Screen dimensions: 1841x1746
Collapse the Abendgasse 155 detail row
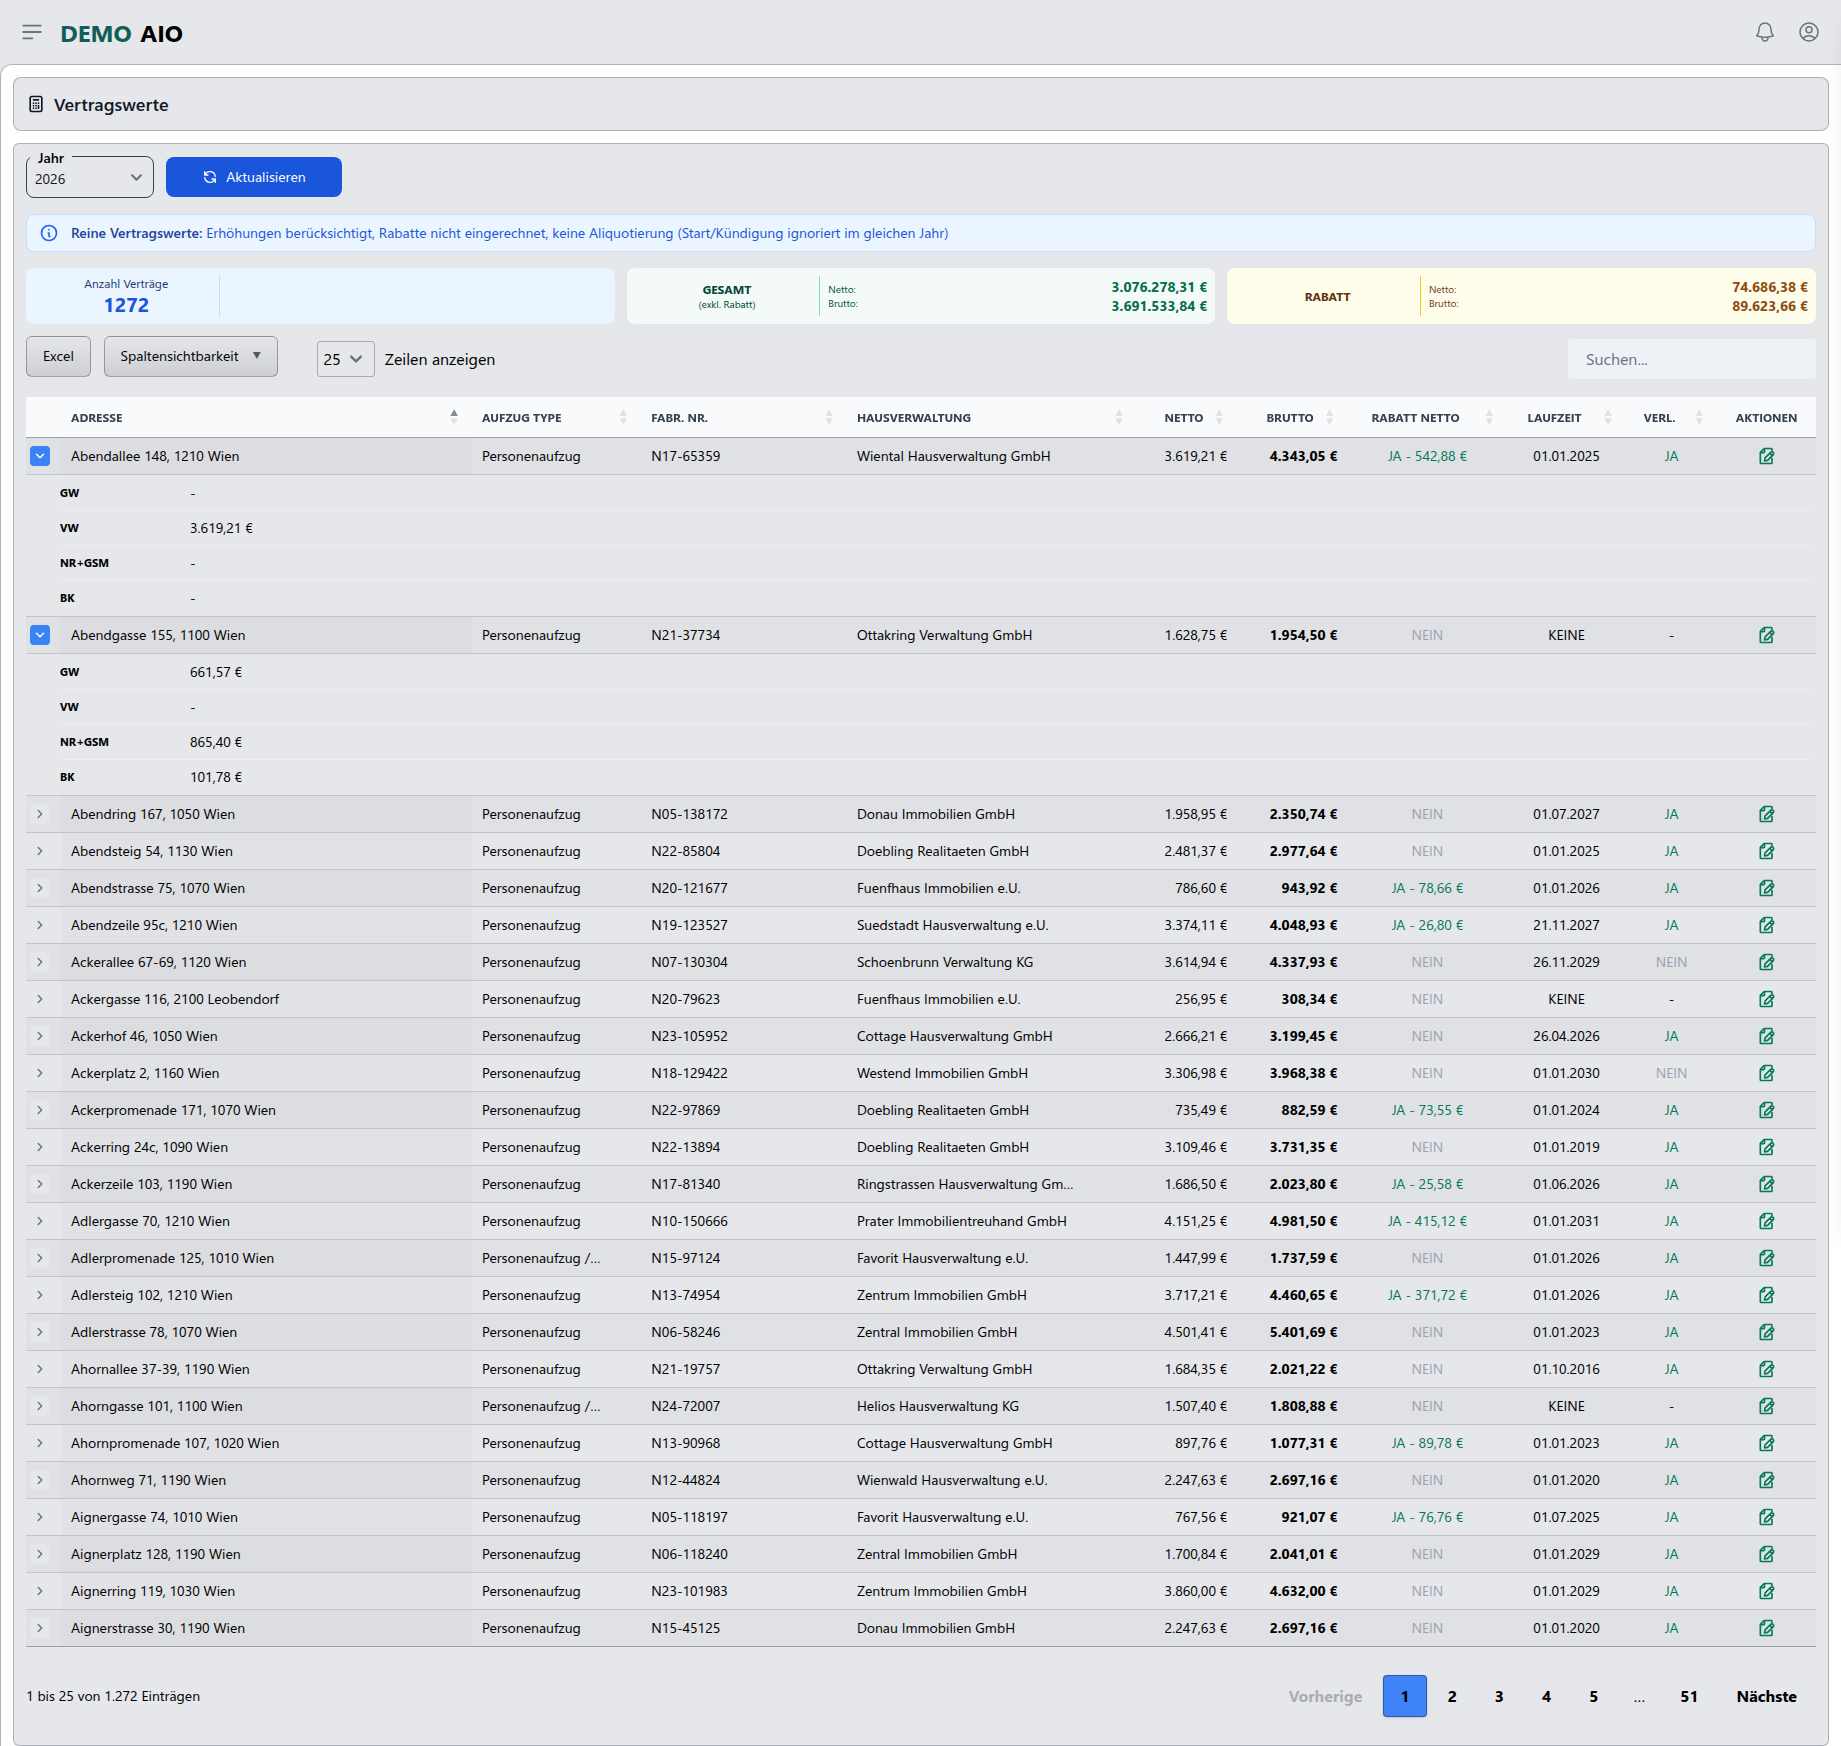click(x=40, y=635)
